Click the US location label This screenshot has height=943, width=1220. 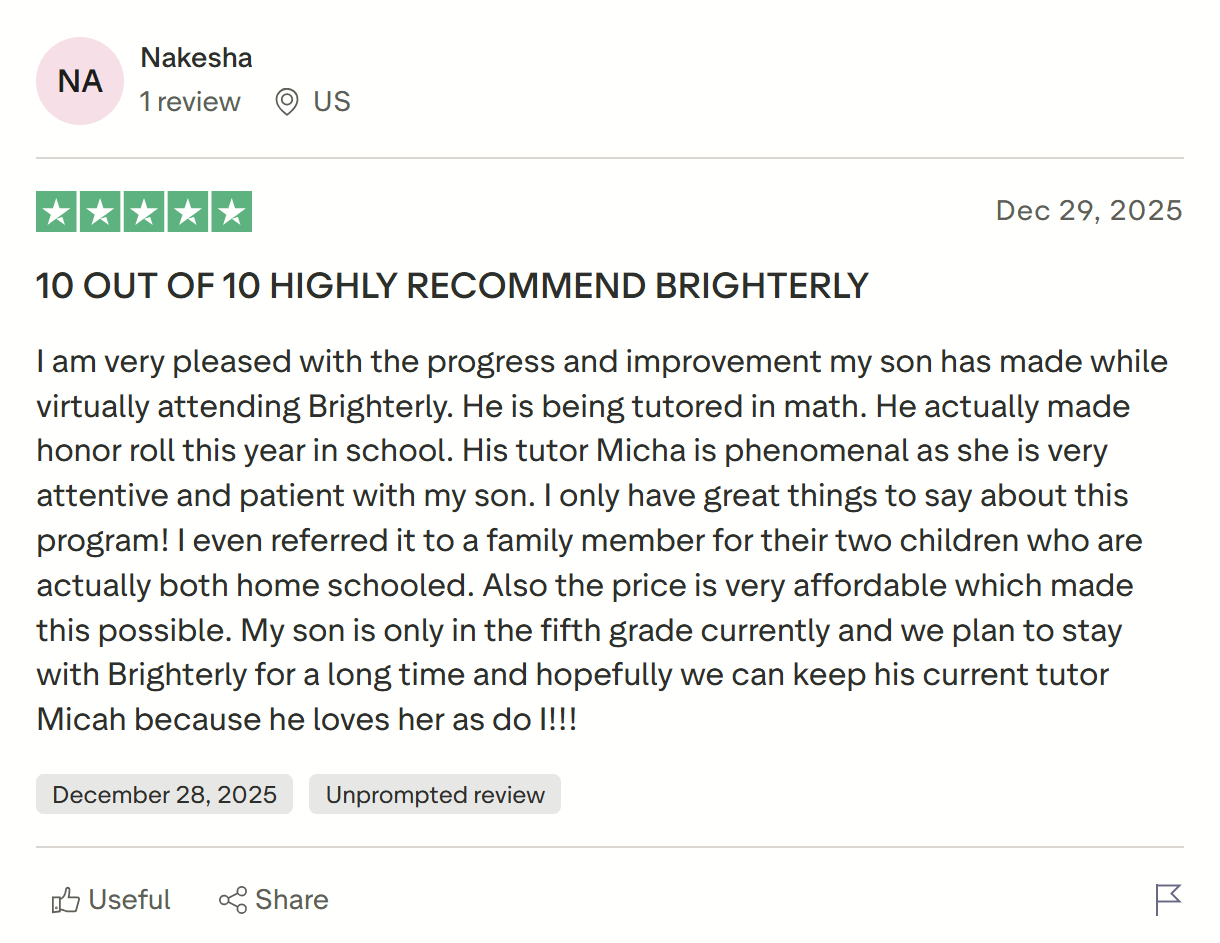[330, 101]
